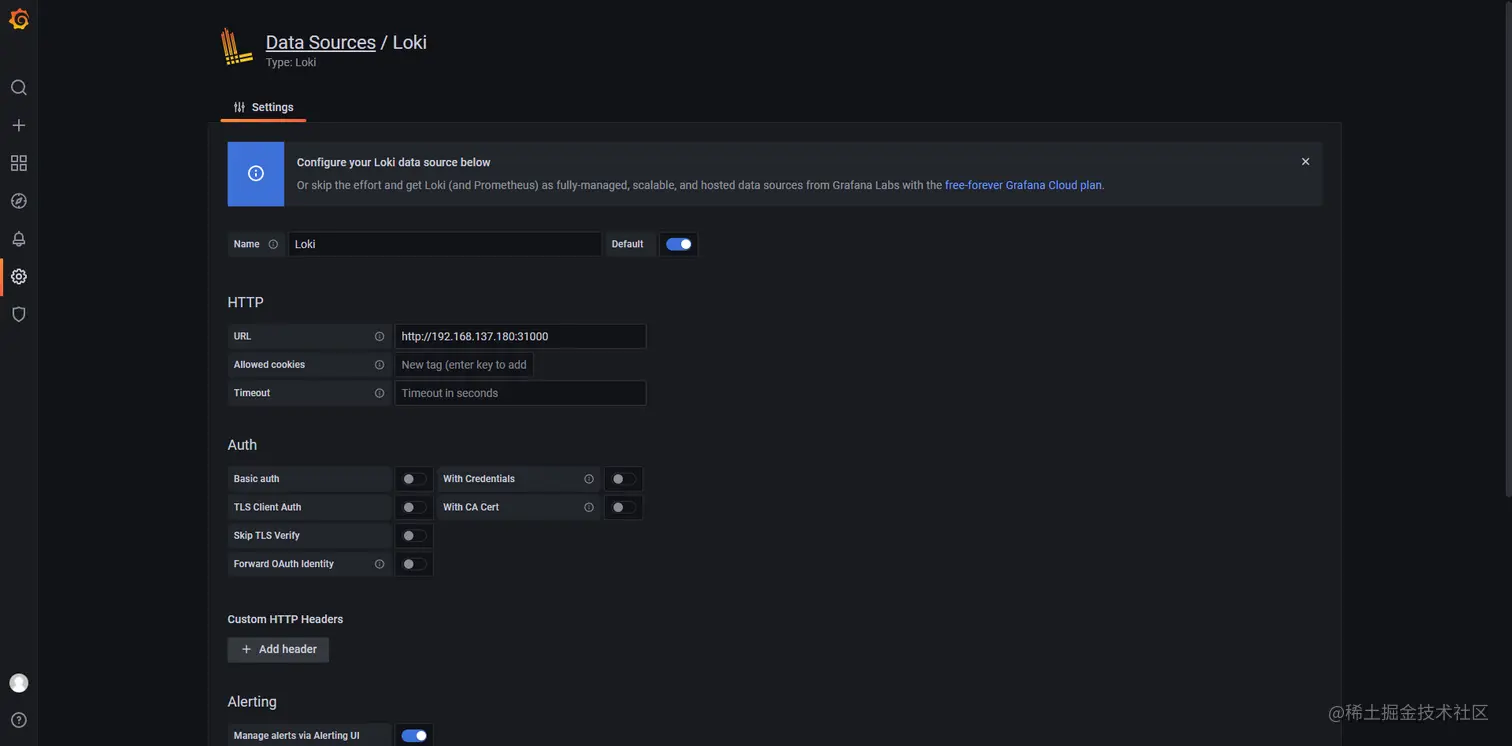This screenshot has height=746, width=1512.
Task: Show info tooltip for Timeout
Action: [x=379, y=393]
